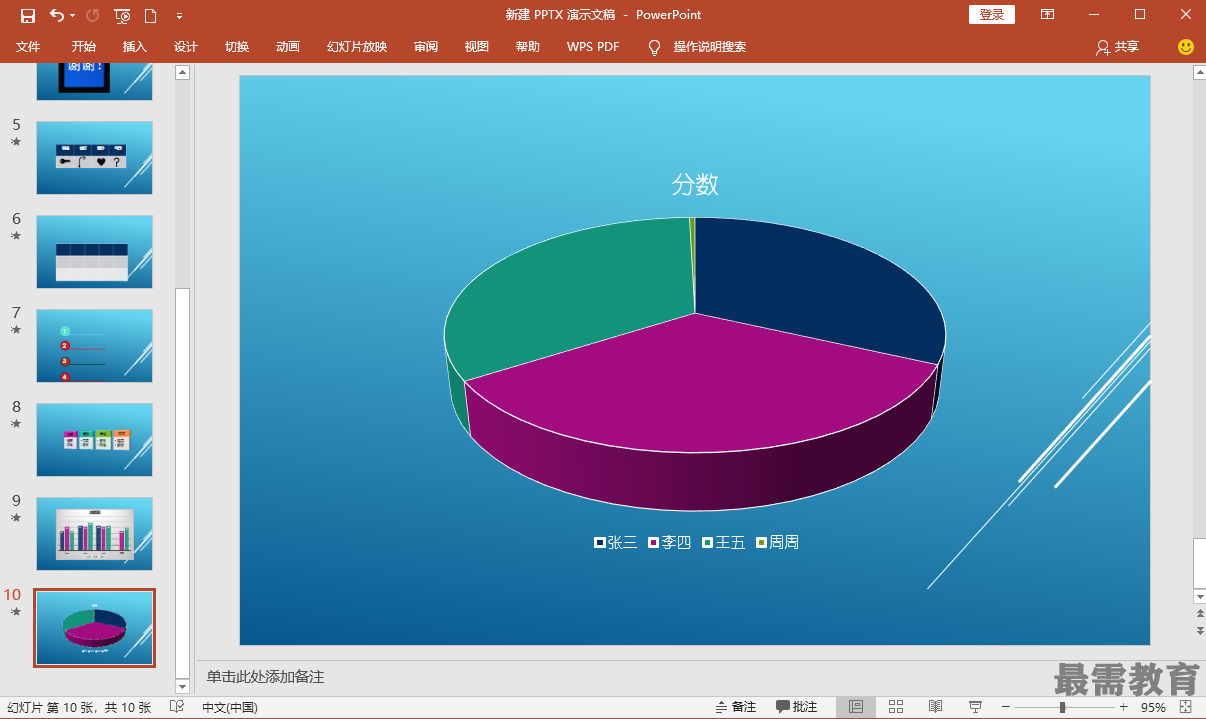Switch to the 设计 ribbon tab

pos(186,47)
